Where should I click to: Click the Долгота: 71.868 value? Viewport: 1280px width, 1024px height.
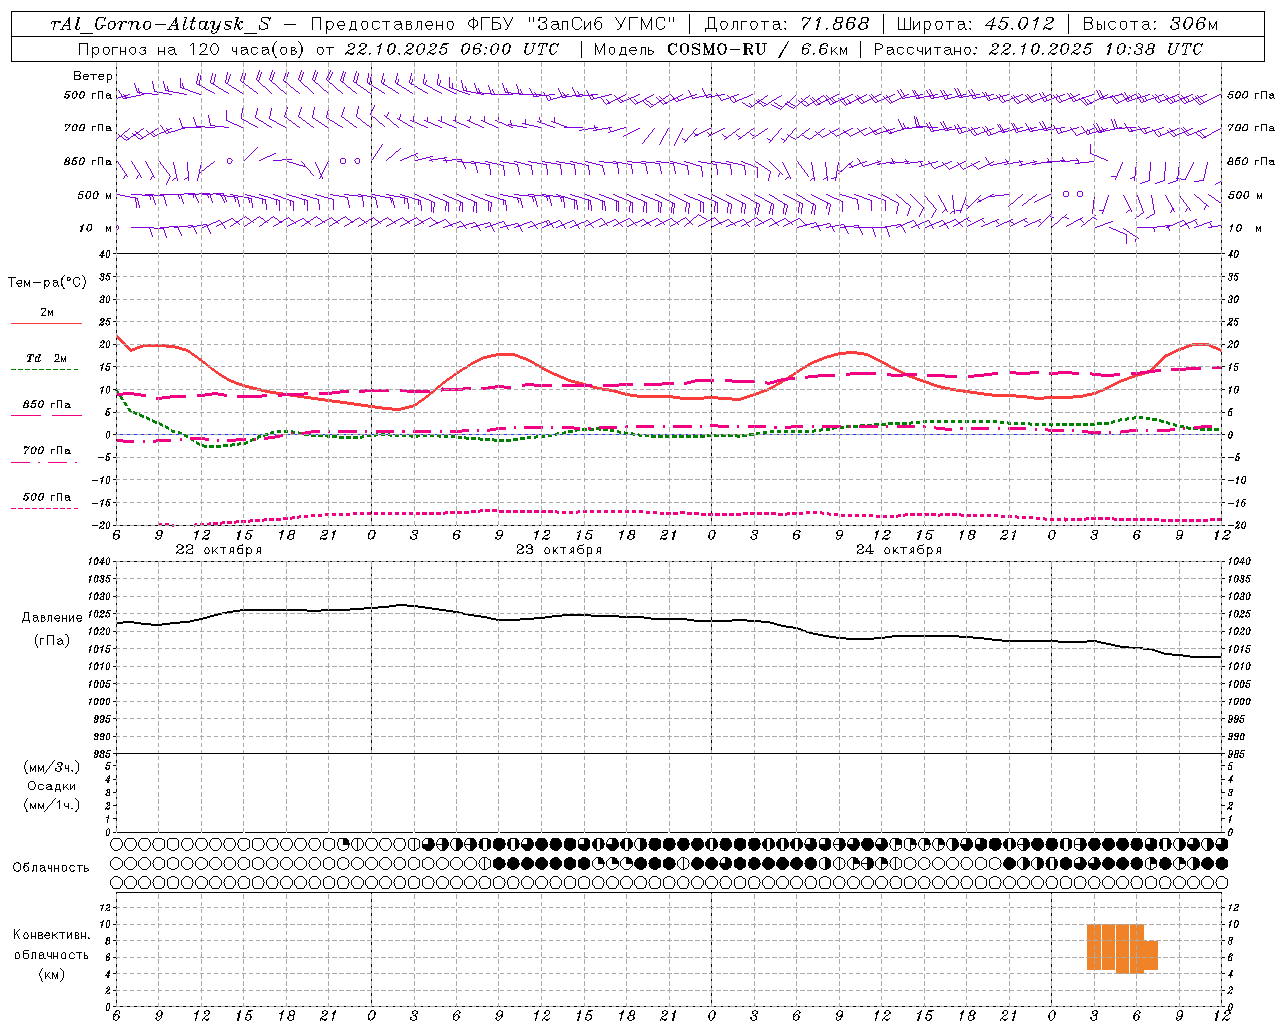click(x=787, y=25)
